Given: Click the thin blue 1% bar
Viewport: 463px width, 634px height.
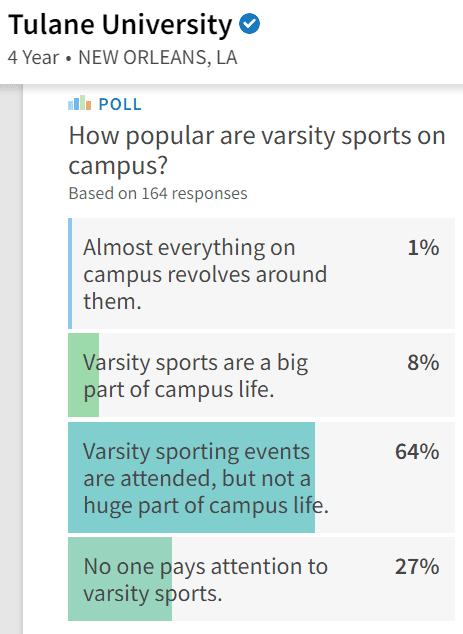Looking at the screenshot, I should [x=70, y=273].
